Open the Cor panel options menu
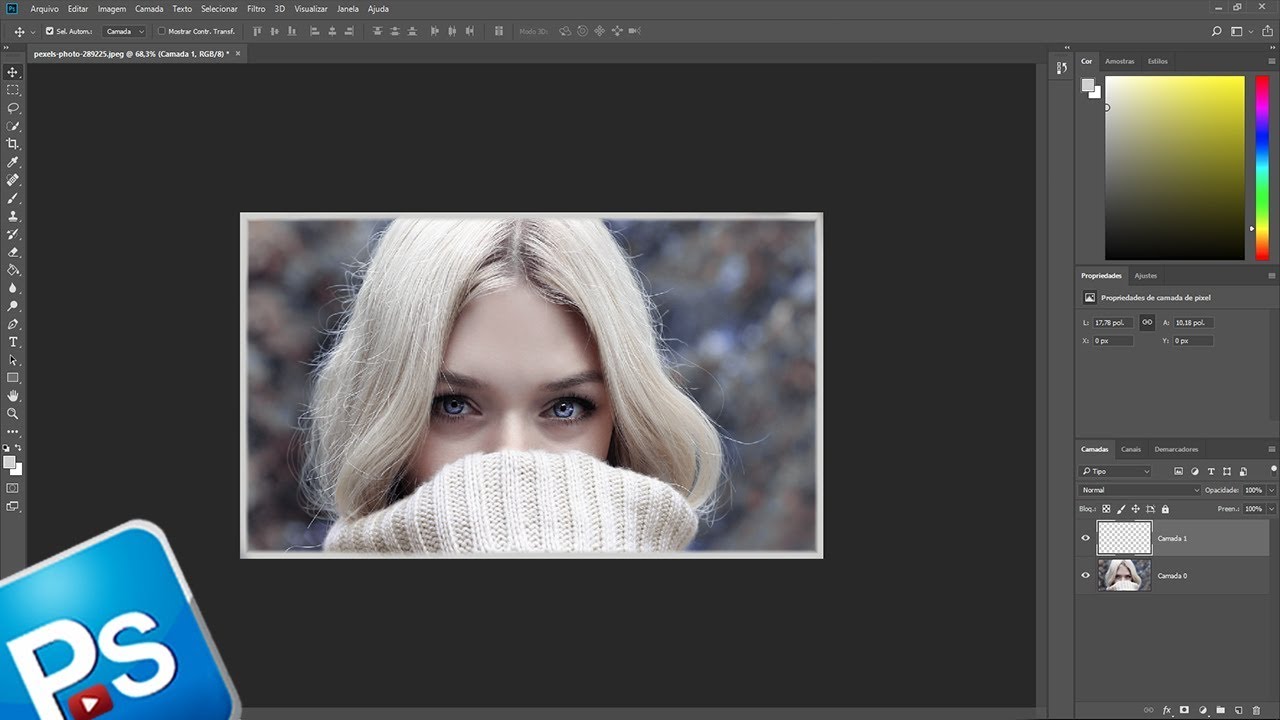This screenshot has height=720, width=1280. point(1272,61)
